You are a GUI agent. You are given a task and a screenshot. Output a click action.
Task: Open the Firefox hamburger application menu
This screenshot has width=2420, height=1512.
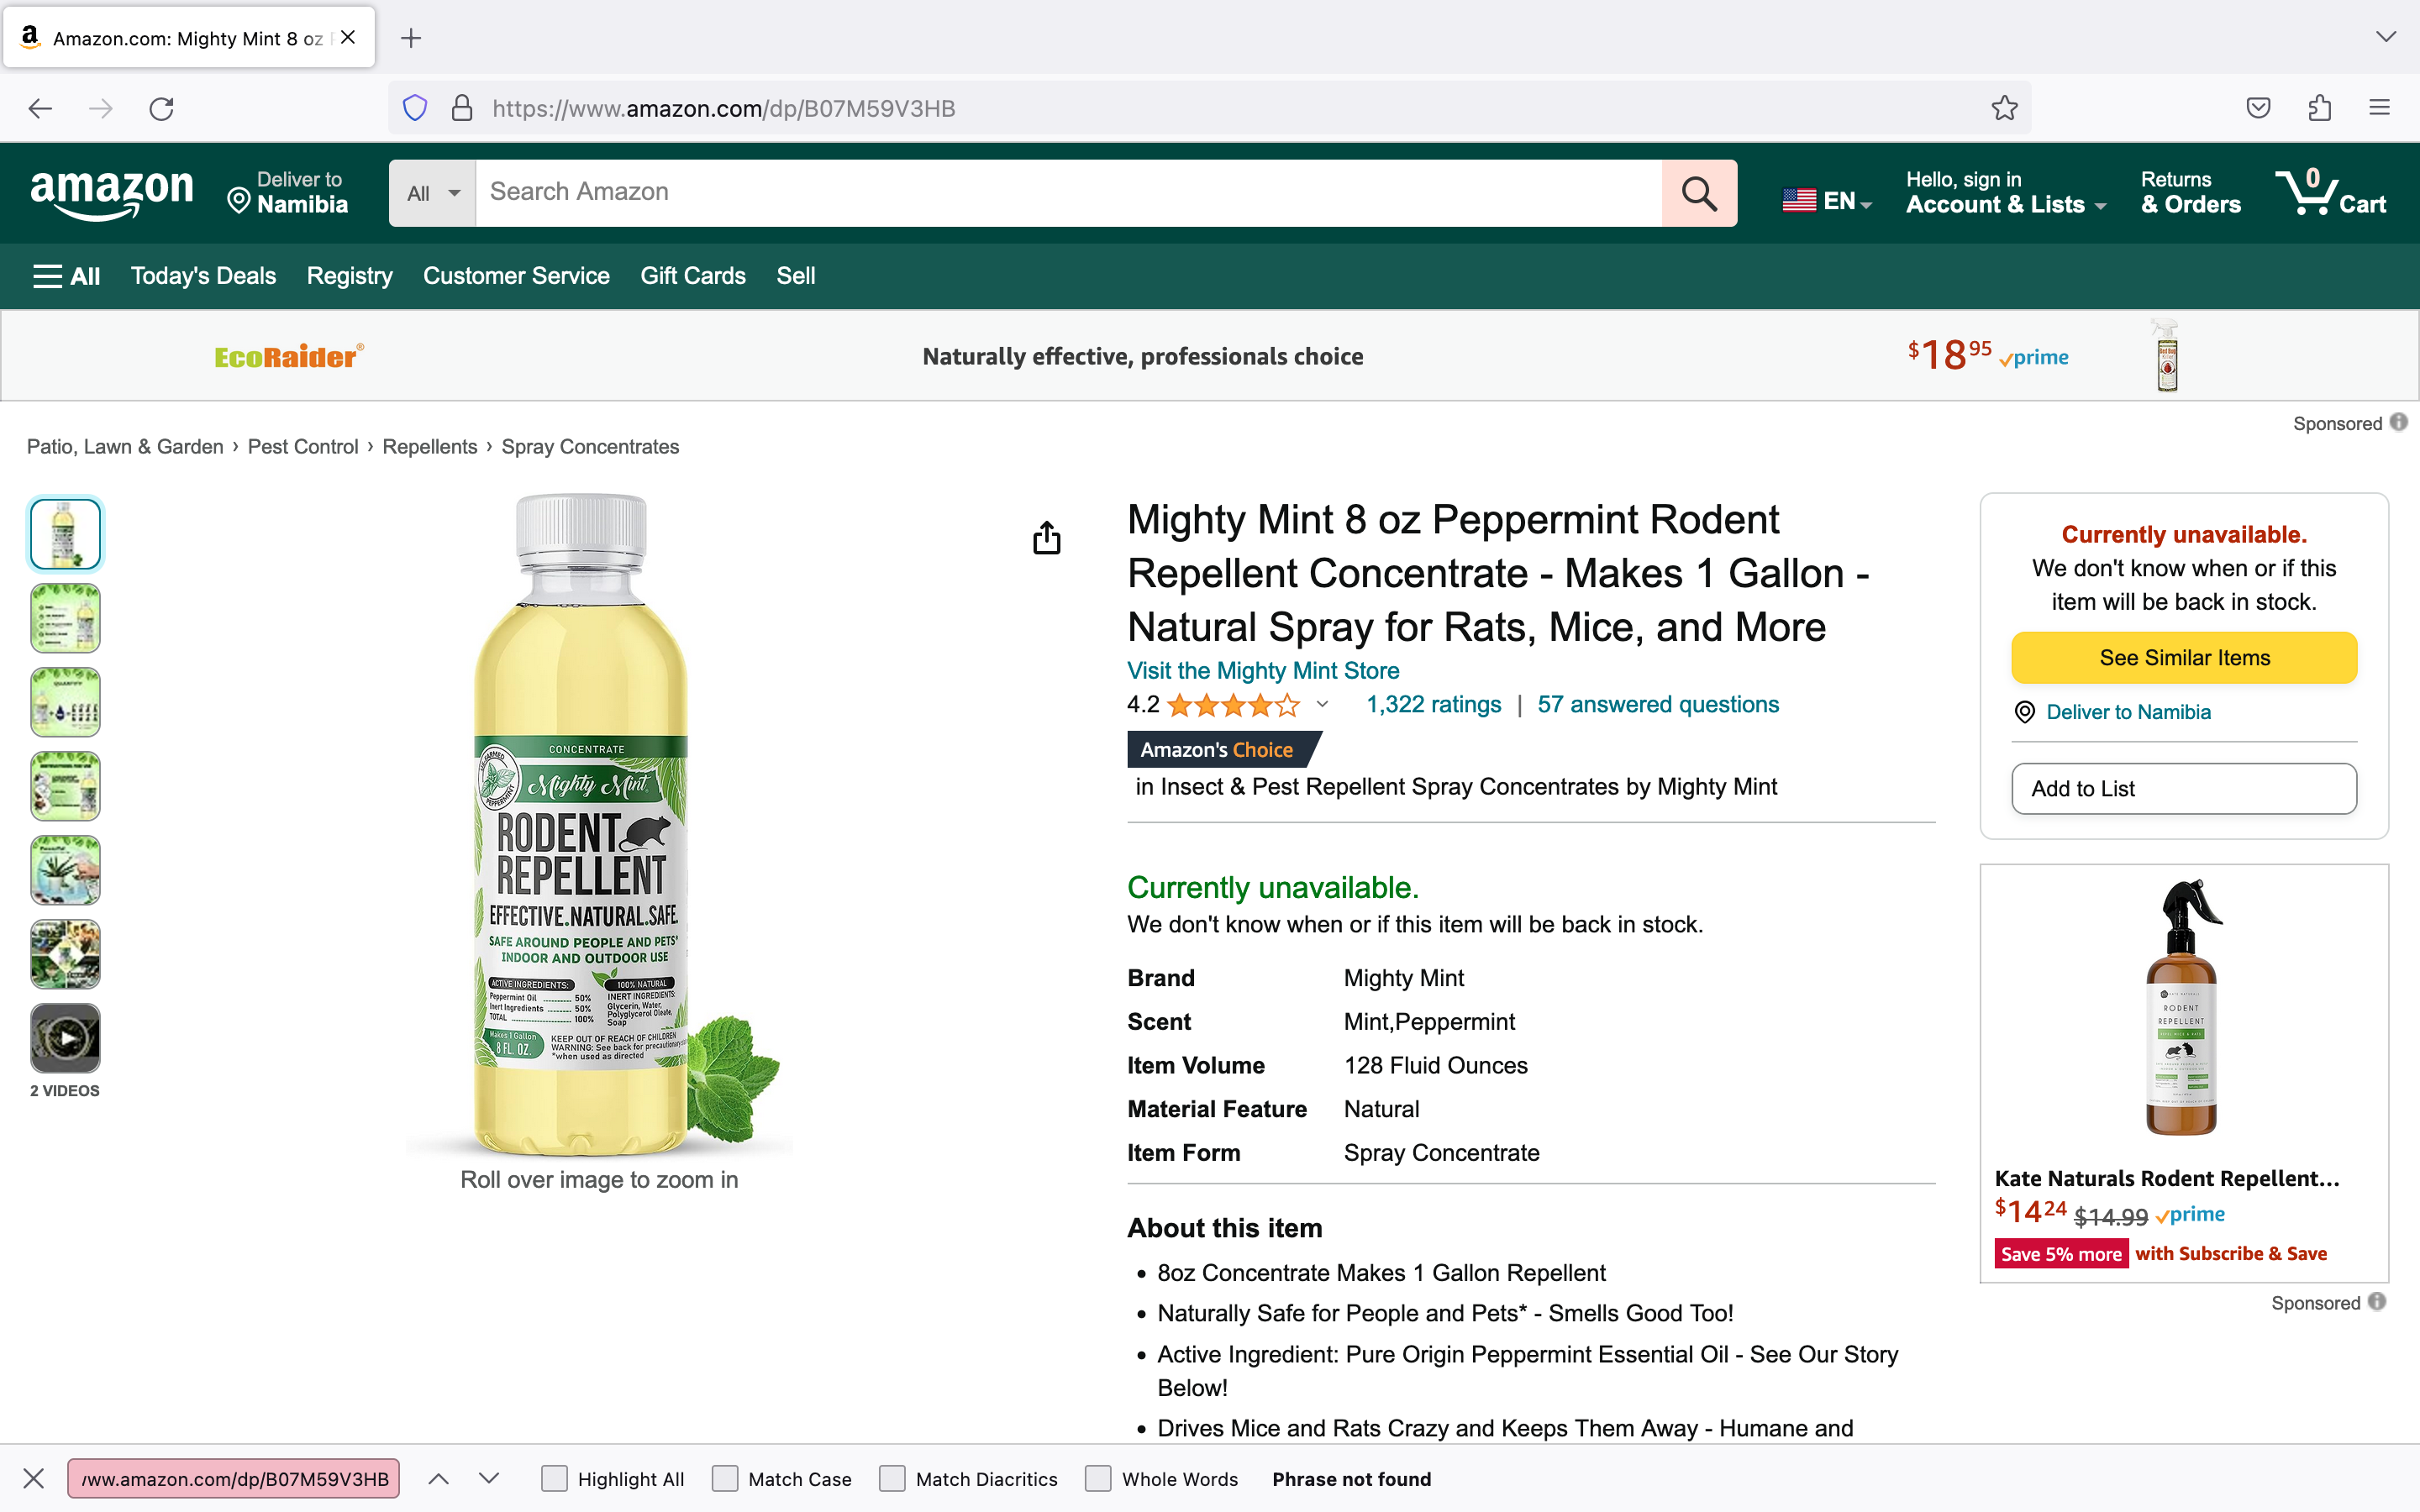pos(2379,108)
